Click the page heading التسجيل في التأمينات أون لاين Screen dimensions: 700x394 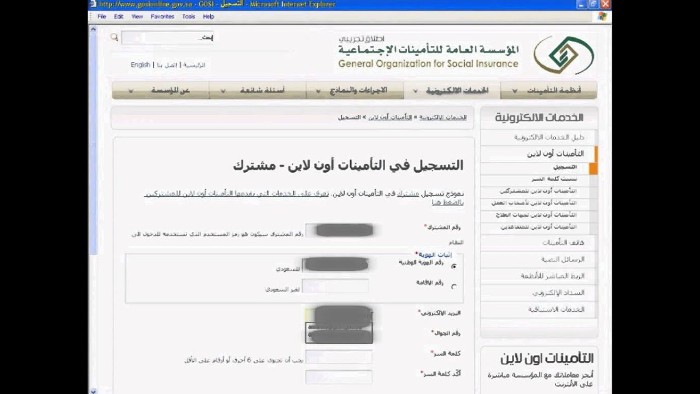point(348,166)
